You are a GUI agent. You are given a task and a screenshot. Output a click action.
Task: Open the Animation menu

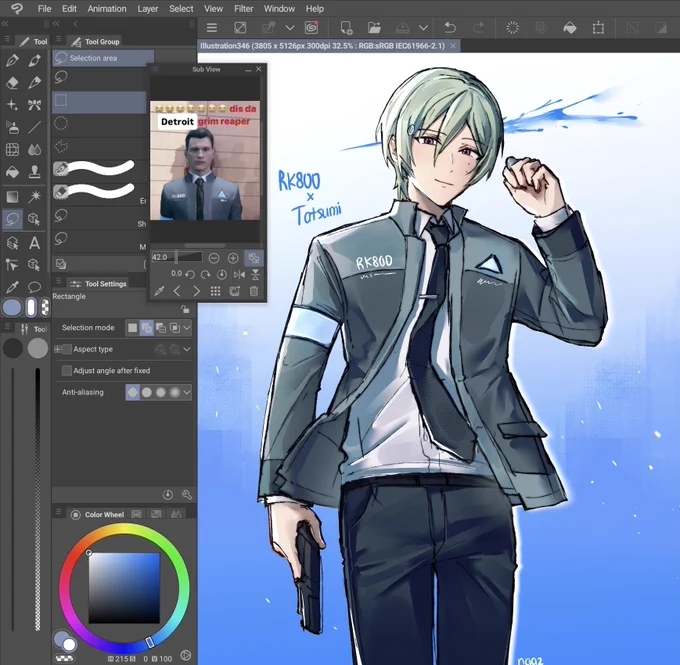(107, 9)
